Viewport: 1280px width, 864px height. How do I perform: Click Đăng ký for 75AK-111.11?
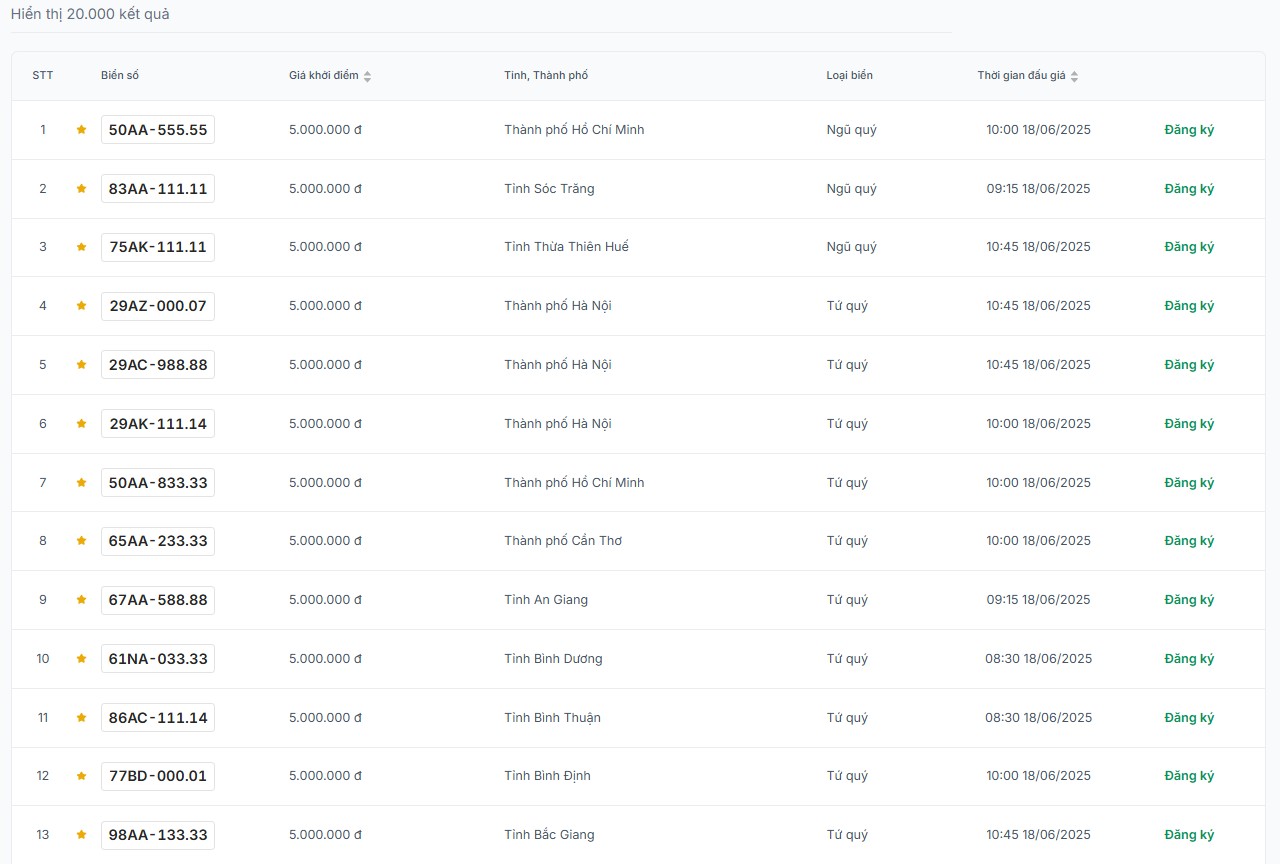point(1189,247)
